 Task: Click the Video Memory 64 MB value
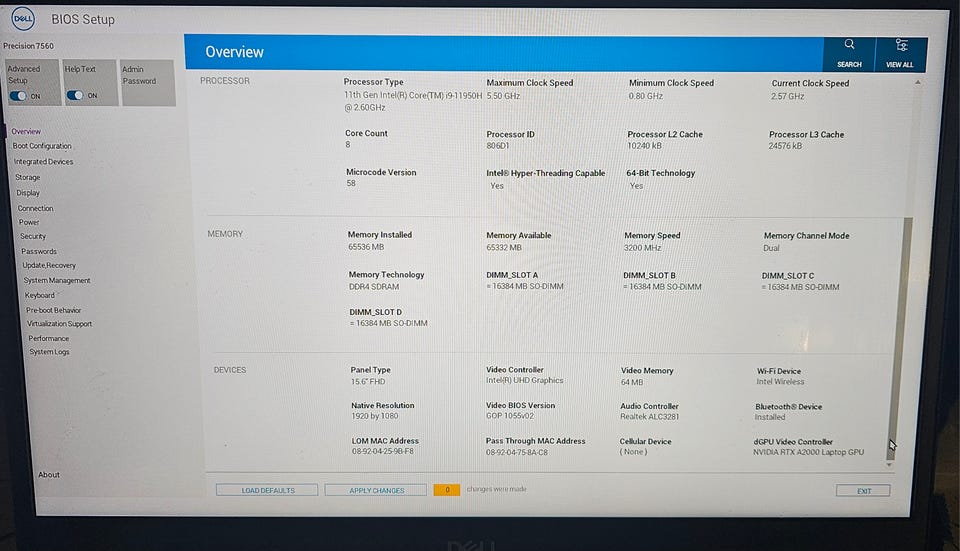[632, 382]
